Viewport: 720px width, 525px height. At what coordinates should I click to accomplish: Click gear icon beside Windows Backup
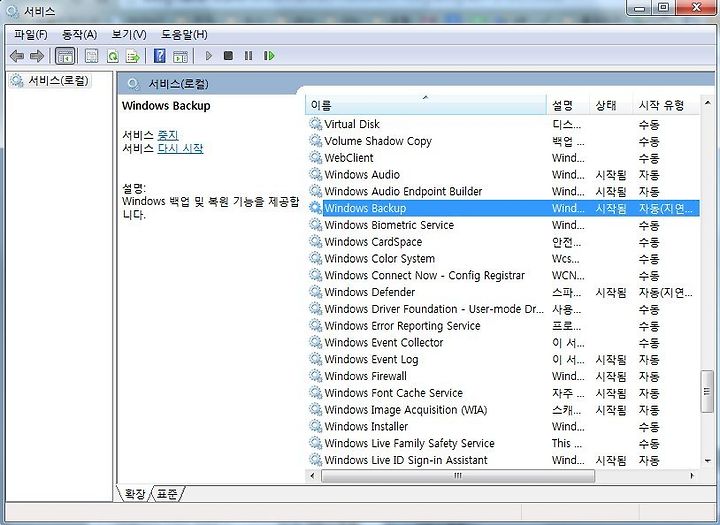315,208
